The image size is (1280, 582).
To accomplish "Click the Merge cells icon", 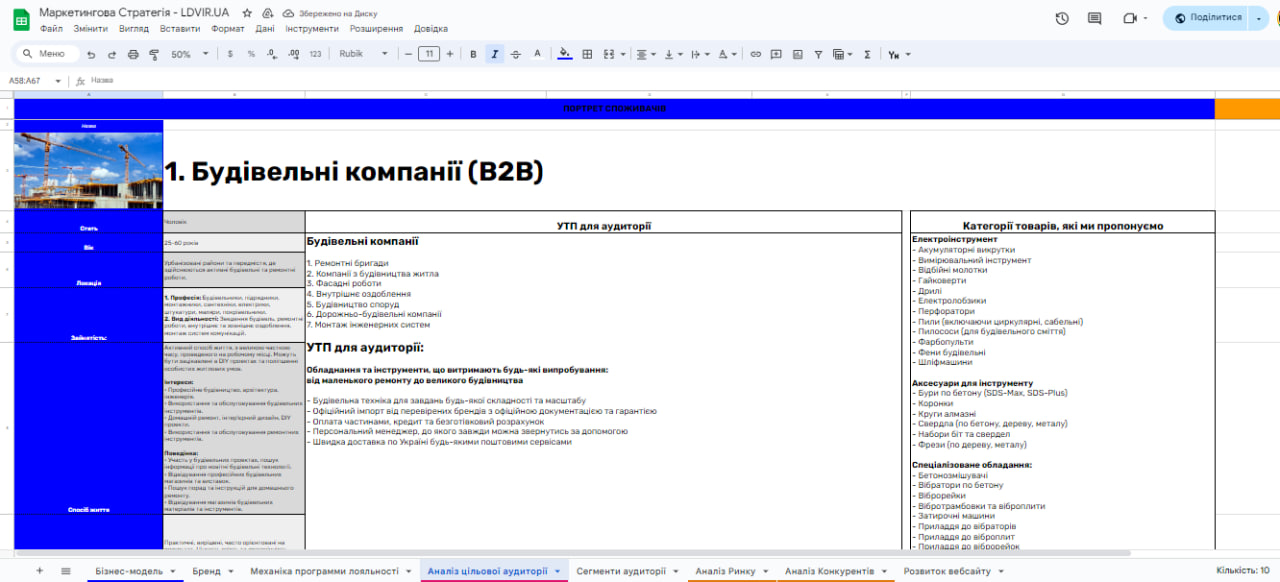I will point(609,54).
